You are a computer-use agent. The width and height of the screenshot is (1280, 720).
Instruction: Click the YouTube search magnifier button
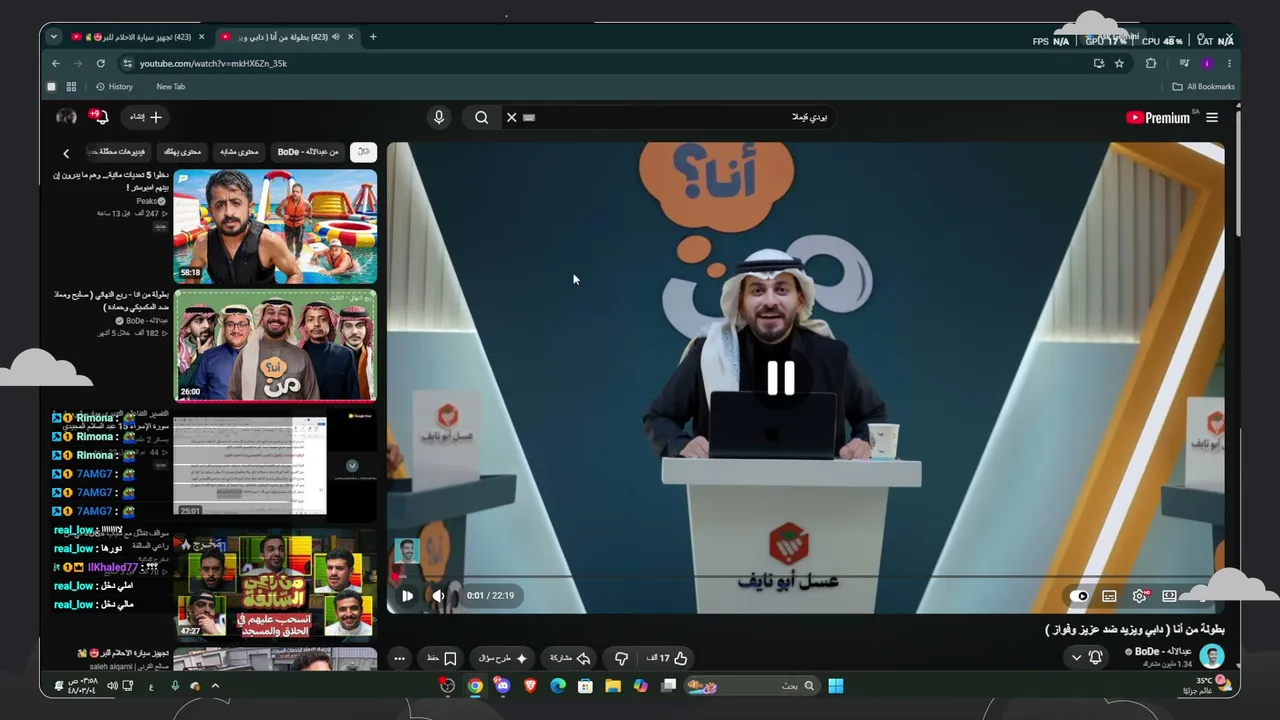[482, 117]
